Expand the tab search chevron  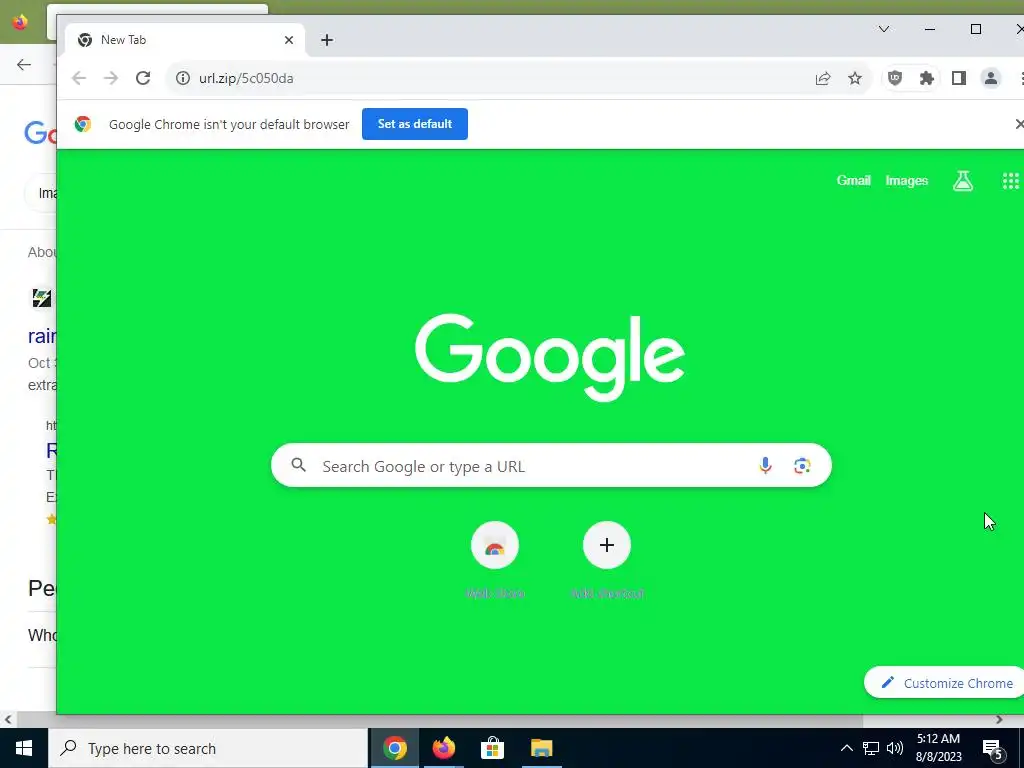tap(884, 29)
